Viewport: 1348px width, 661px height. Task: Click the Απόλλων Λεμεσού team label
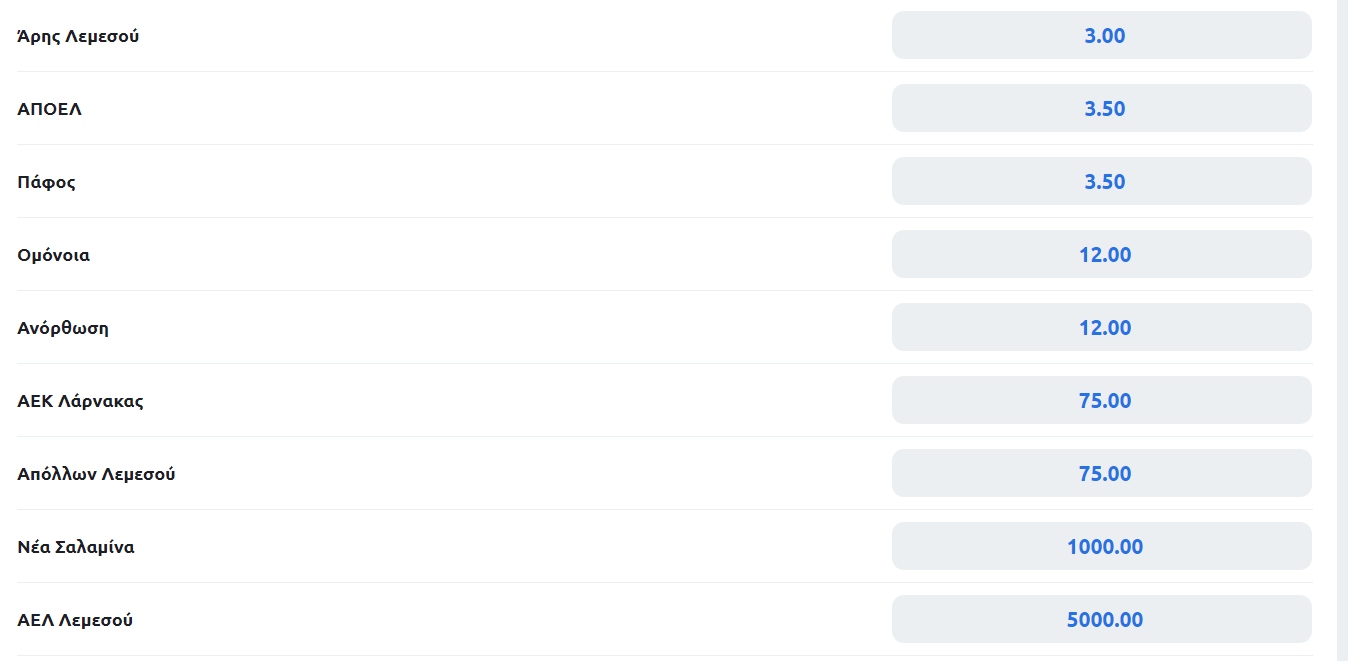tap(96, 475)
